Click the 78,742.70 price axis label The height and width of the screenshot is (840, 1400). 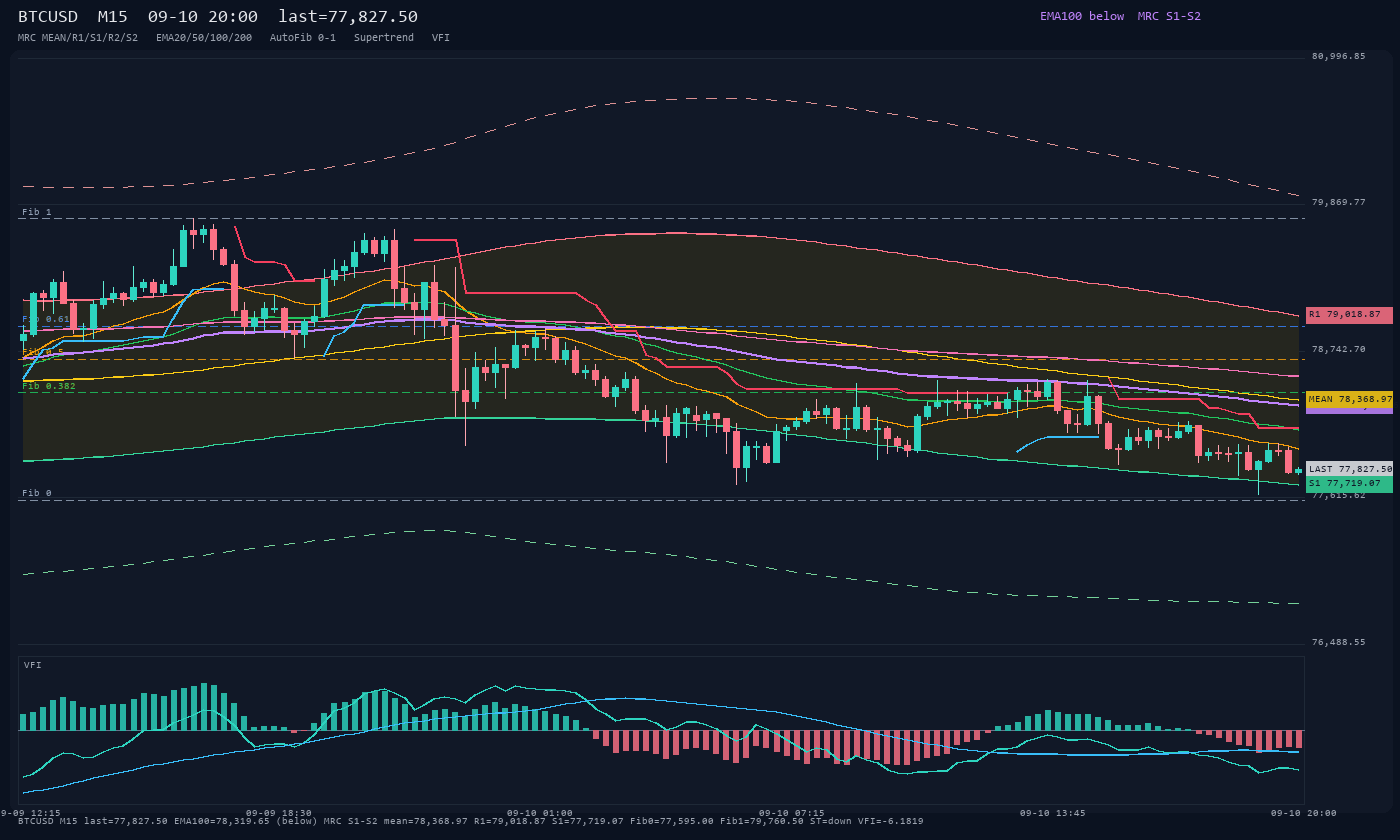point(1338,350)
